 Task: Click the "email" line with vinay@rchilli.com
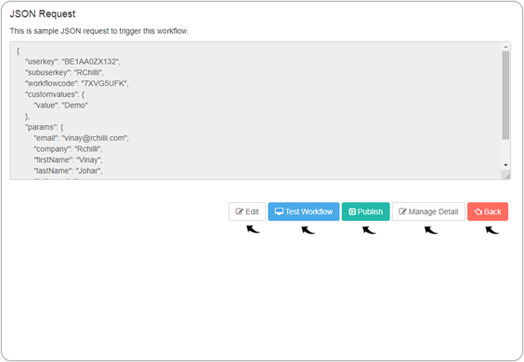pos(81,138)
